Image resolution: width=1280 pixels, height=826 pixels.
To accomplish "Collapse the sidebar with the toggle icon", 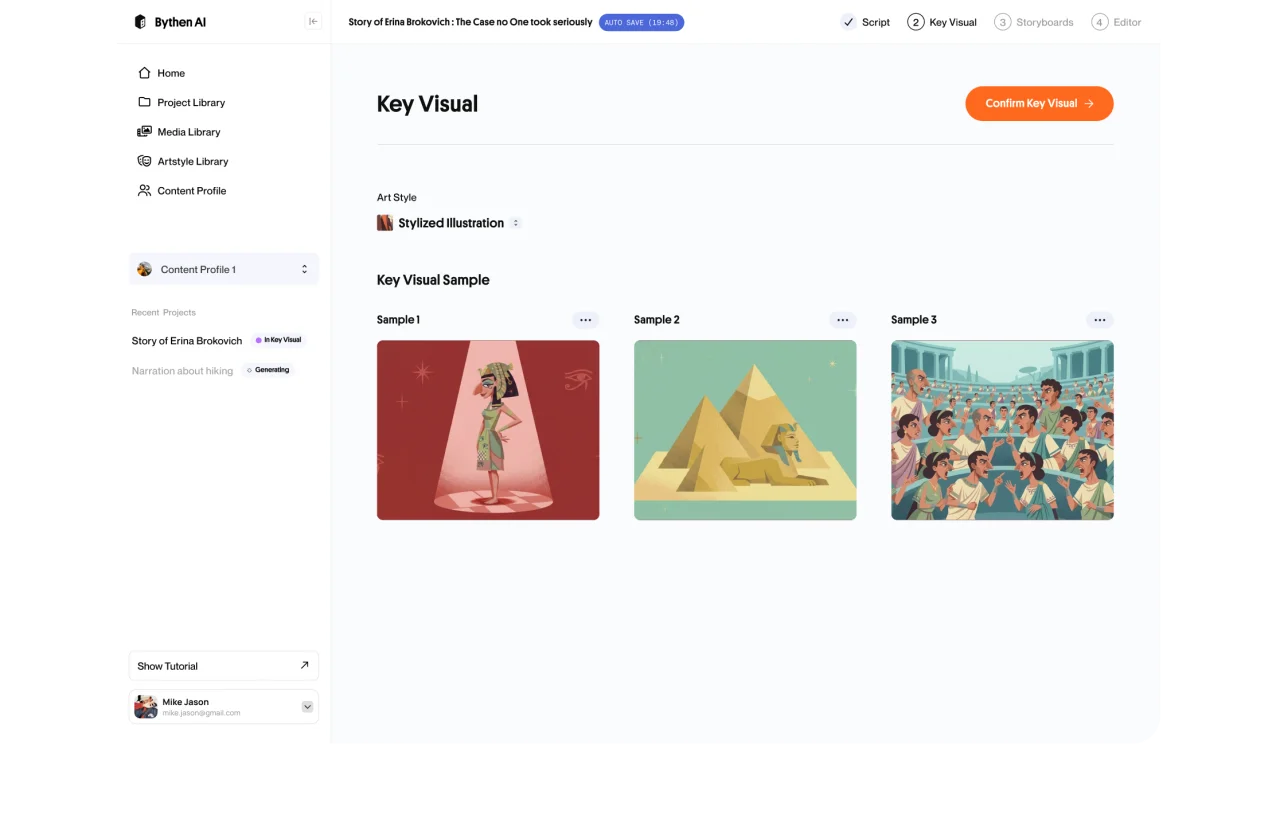I will click(313, 22).
